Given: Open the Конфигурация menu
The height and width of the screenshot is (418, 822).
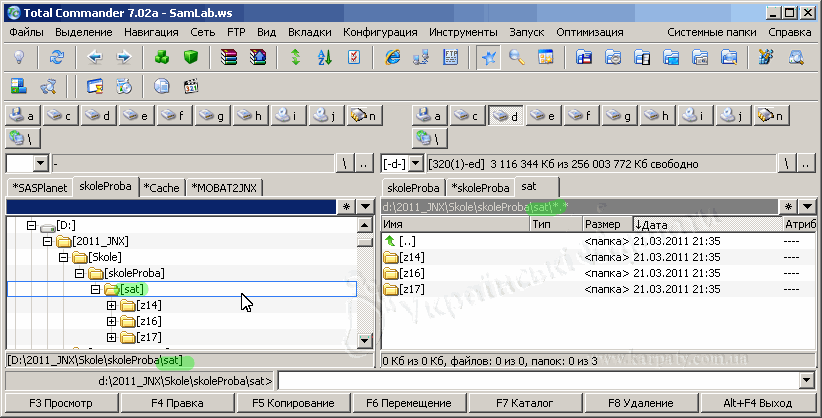Looking at the screenshot, I should click(x=380, y=33).
